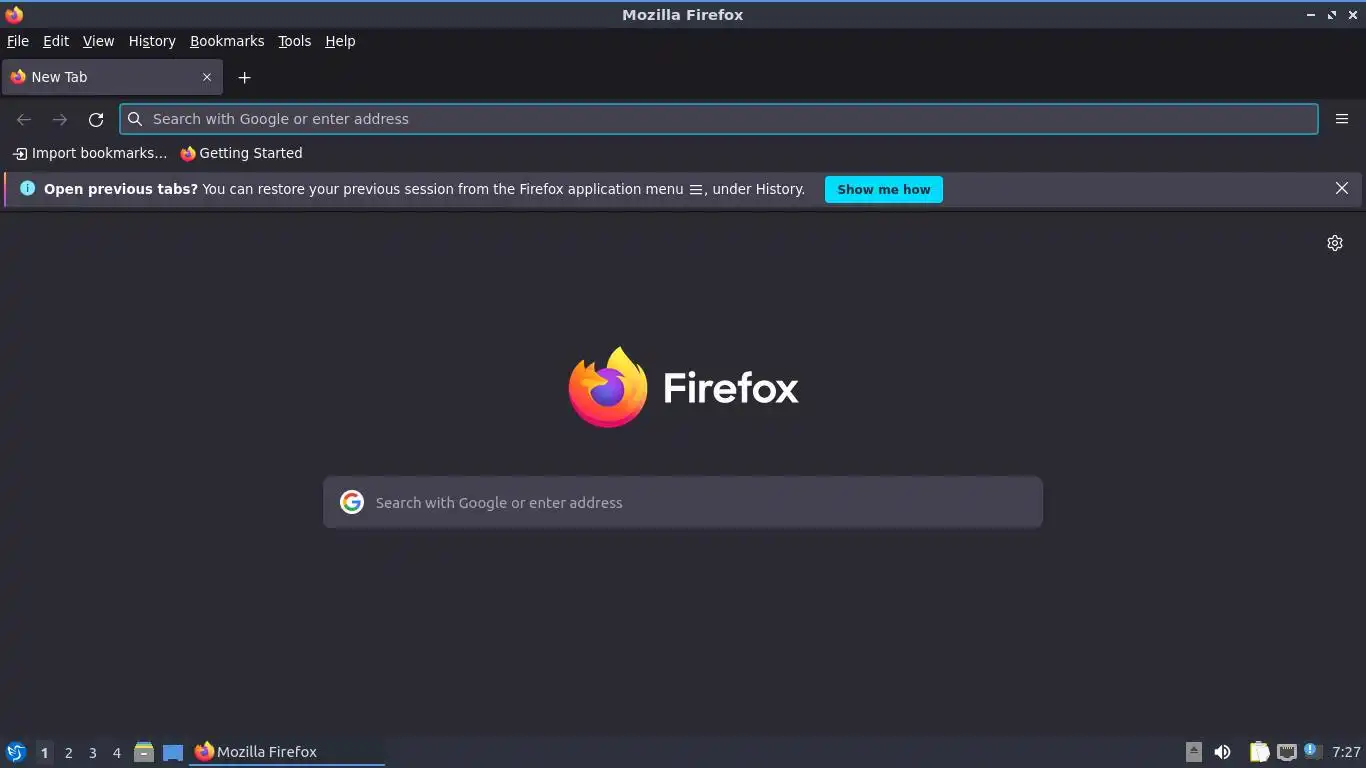Open the Bookmarks menu
1366x768 pixels.
[227, 41]
